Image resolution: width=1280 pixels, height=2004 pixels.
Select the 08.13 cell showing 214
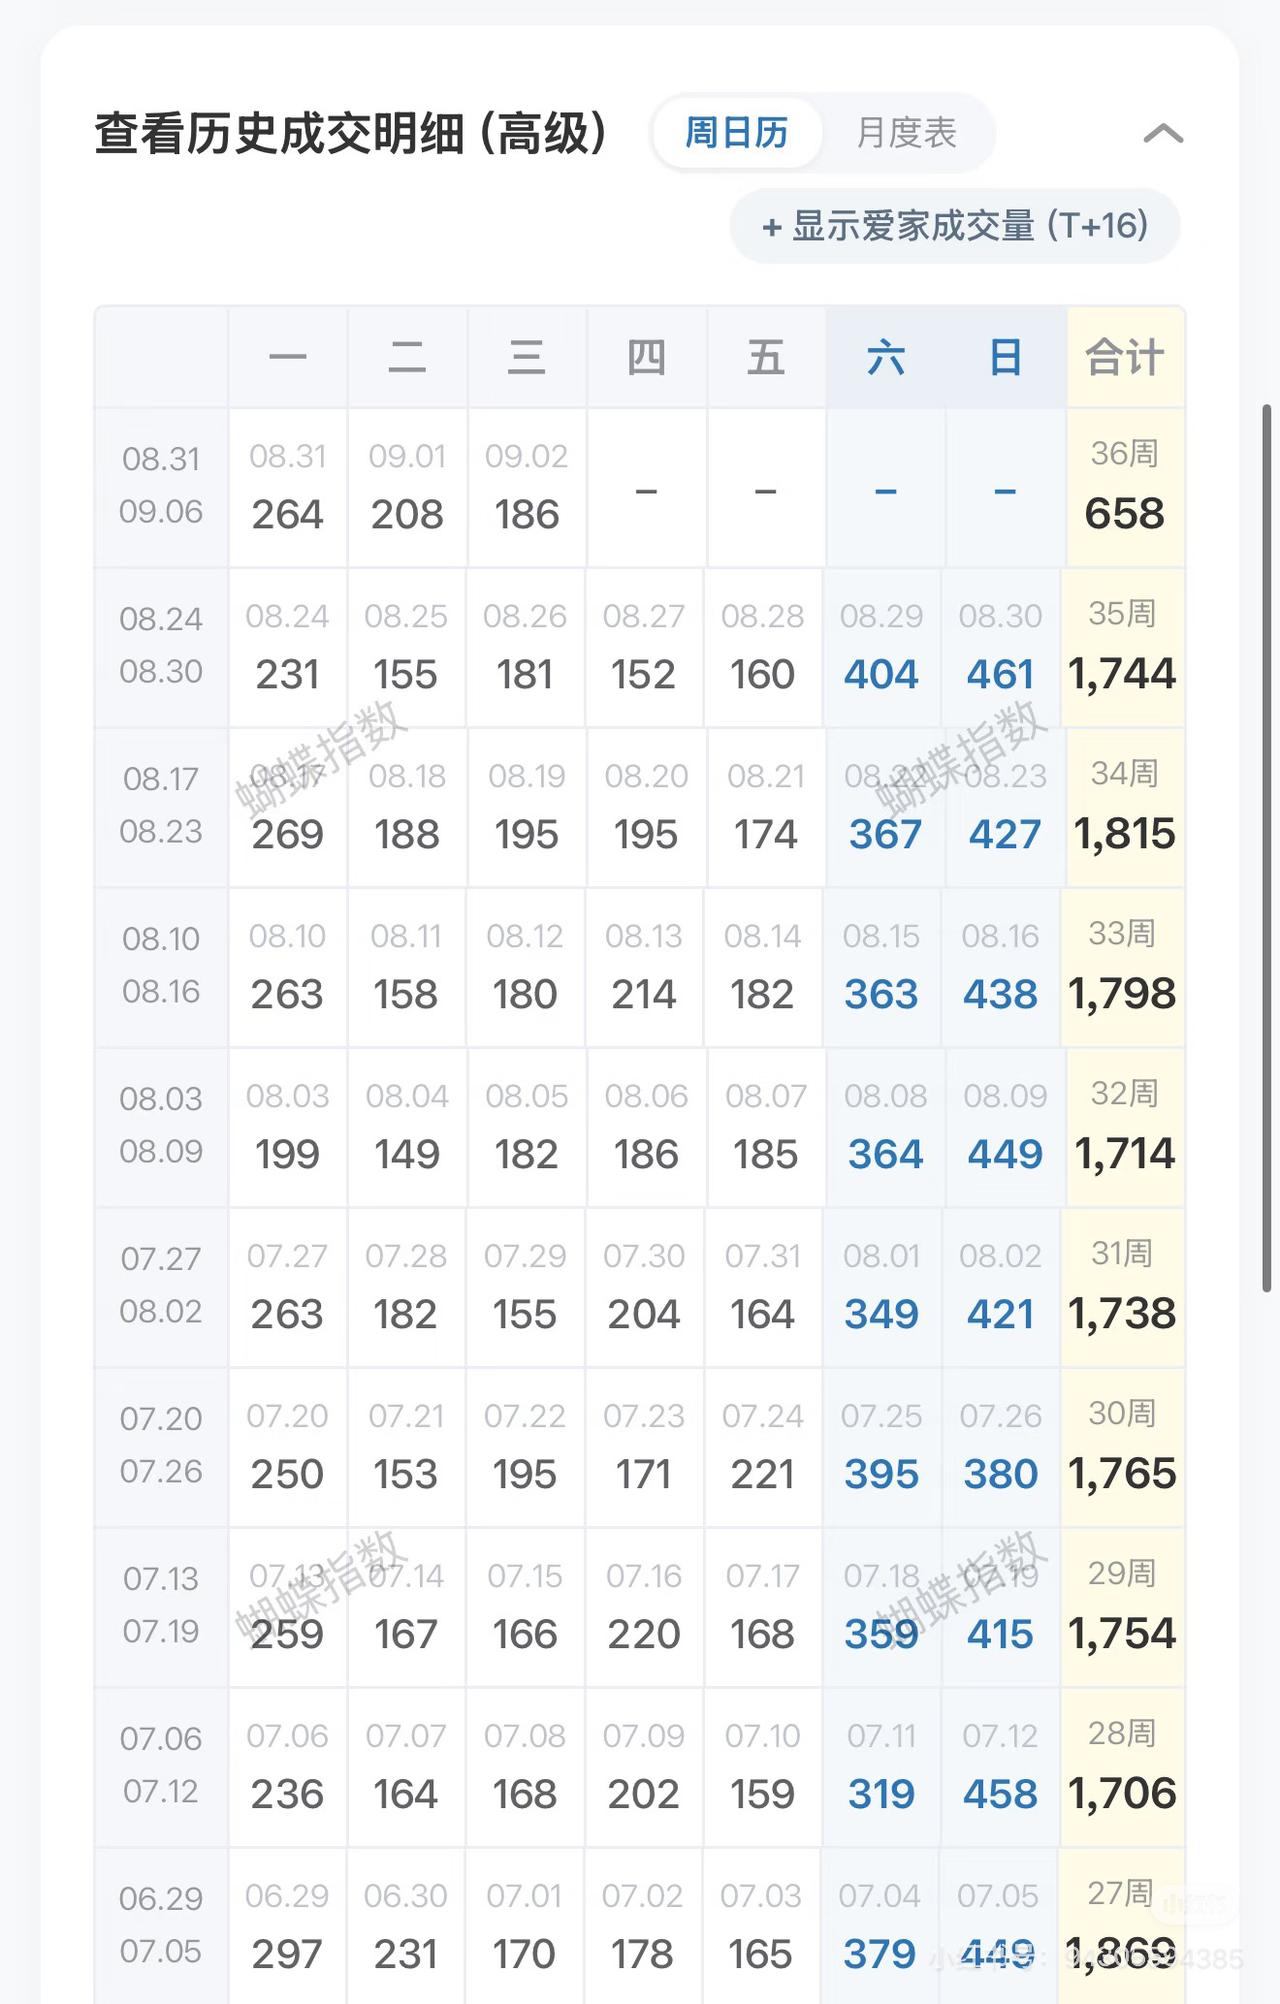click(x=644, y=967)
